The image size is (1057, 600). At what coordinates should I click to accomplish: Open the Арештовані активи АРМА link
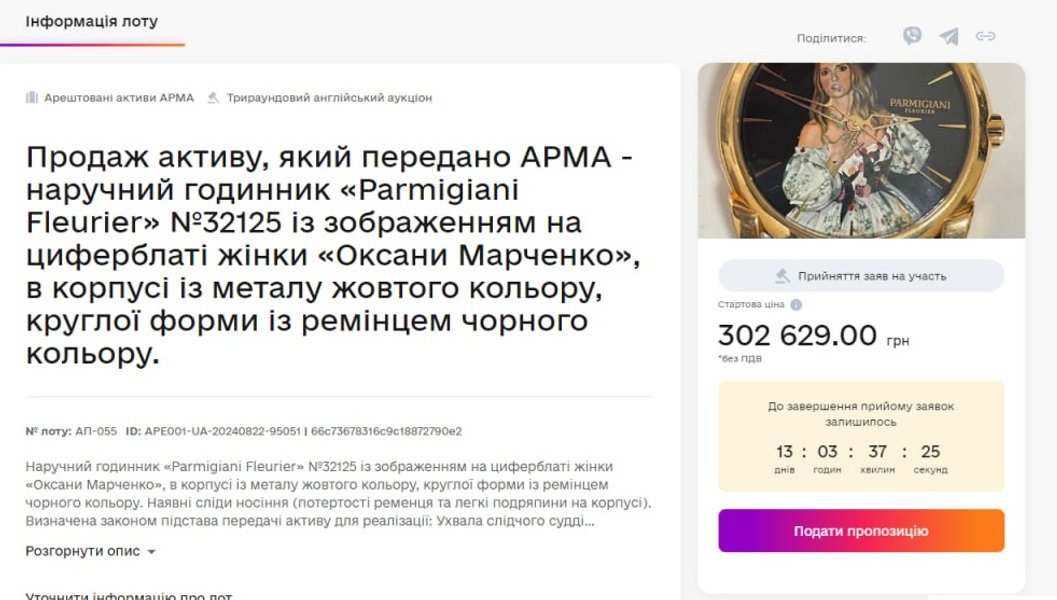click(118, 98)
